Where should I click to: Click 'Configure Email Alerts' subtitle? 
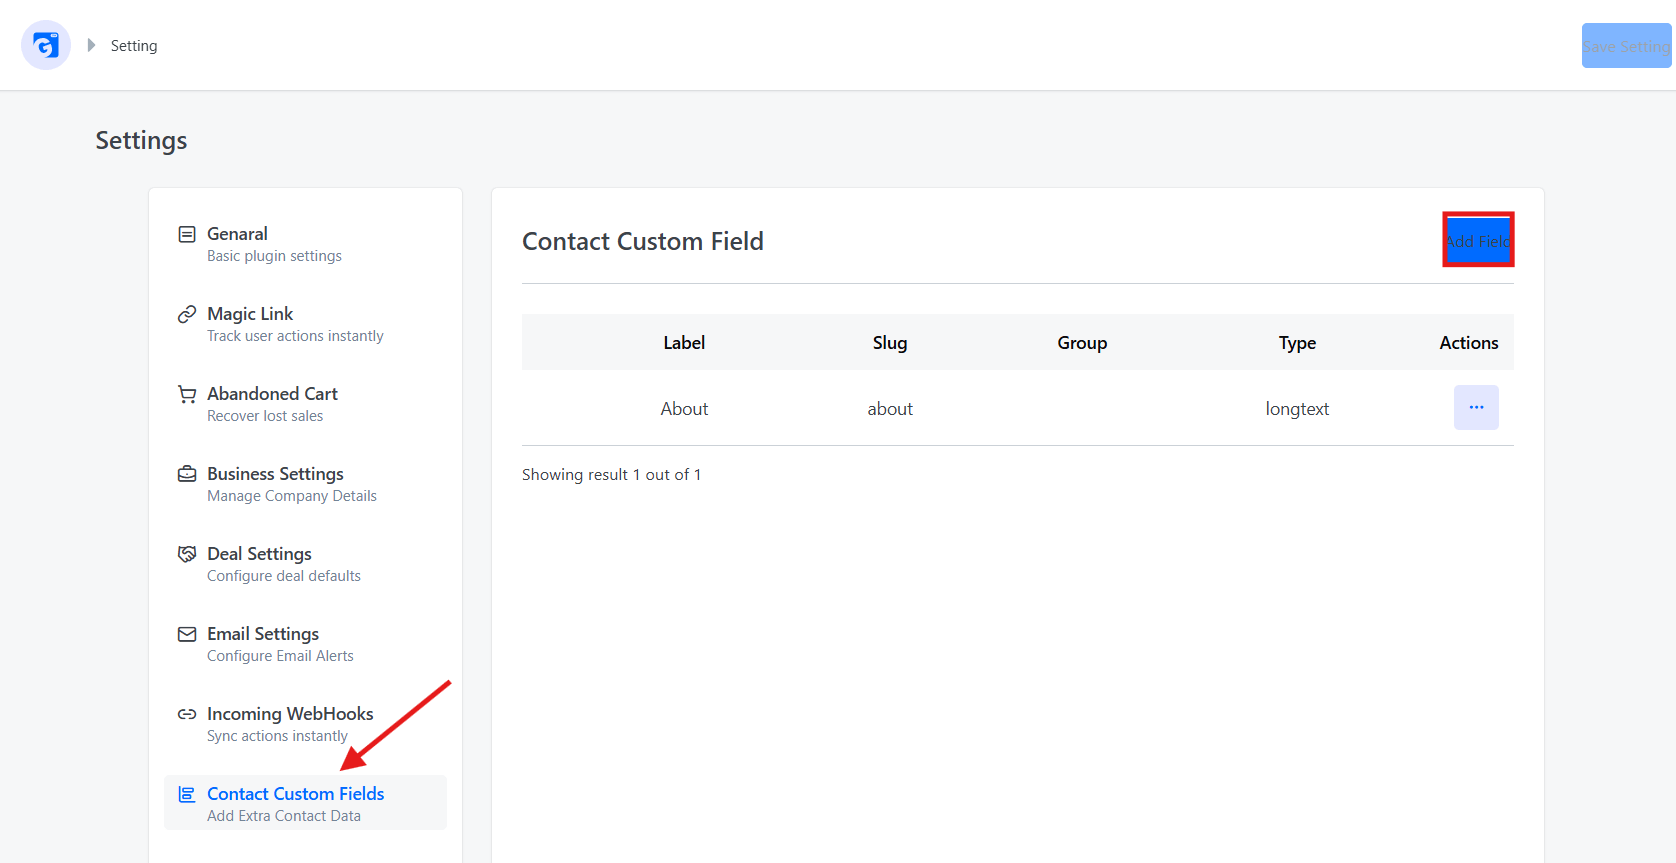[x=280, y=656]
